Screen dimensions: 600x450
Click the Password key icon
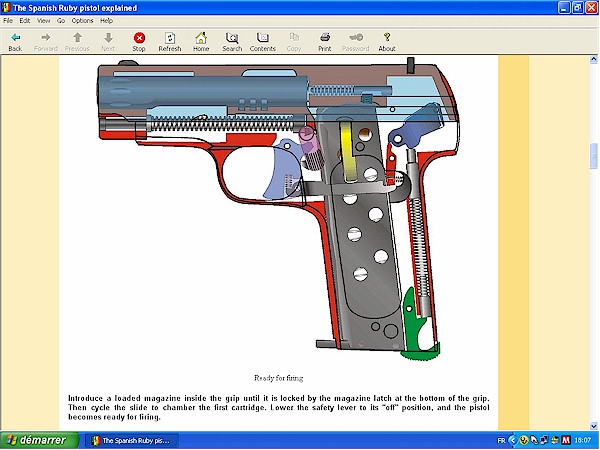(x=356, y=42)
